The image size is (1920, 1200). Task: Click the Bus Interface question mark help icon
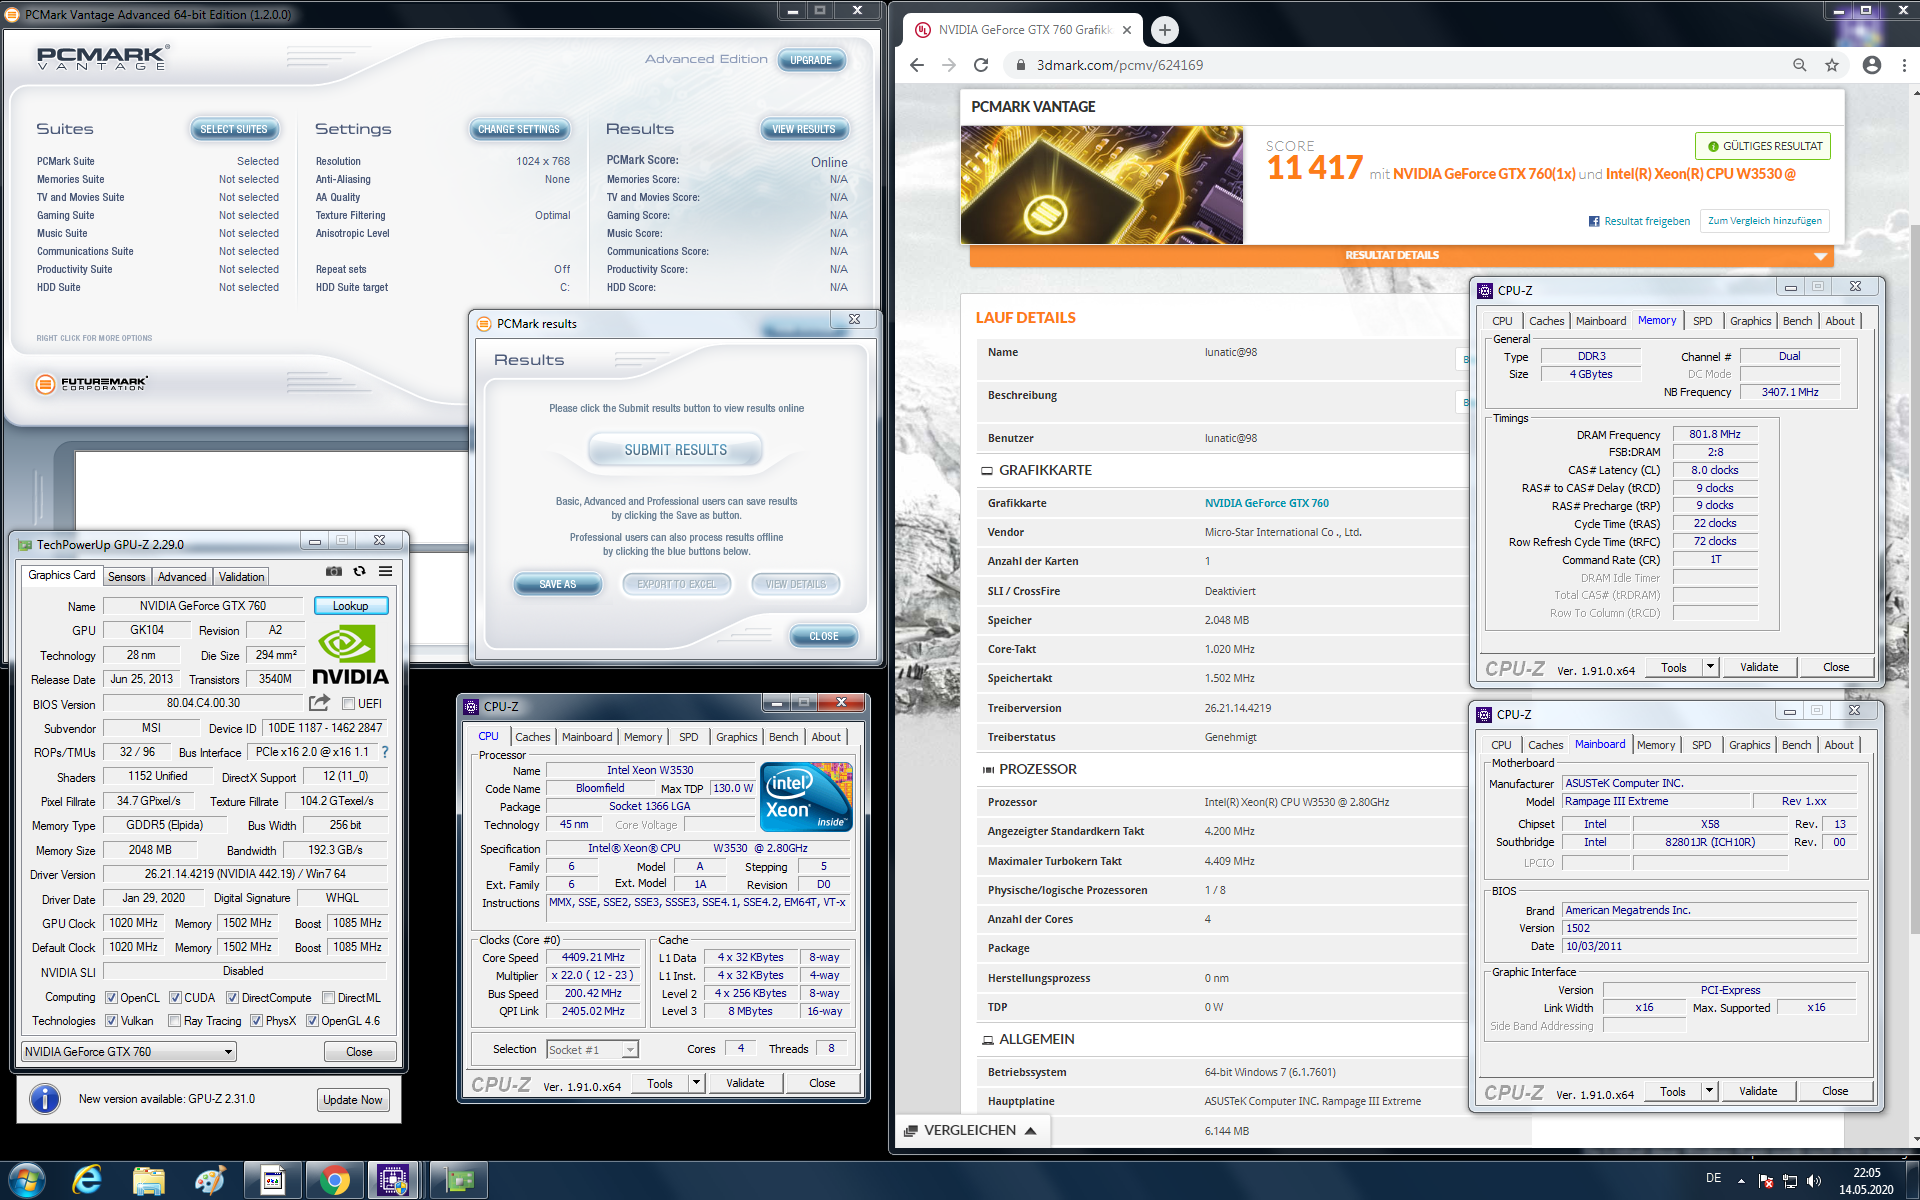pos(385,752)
